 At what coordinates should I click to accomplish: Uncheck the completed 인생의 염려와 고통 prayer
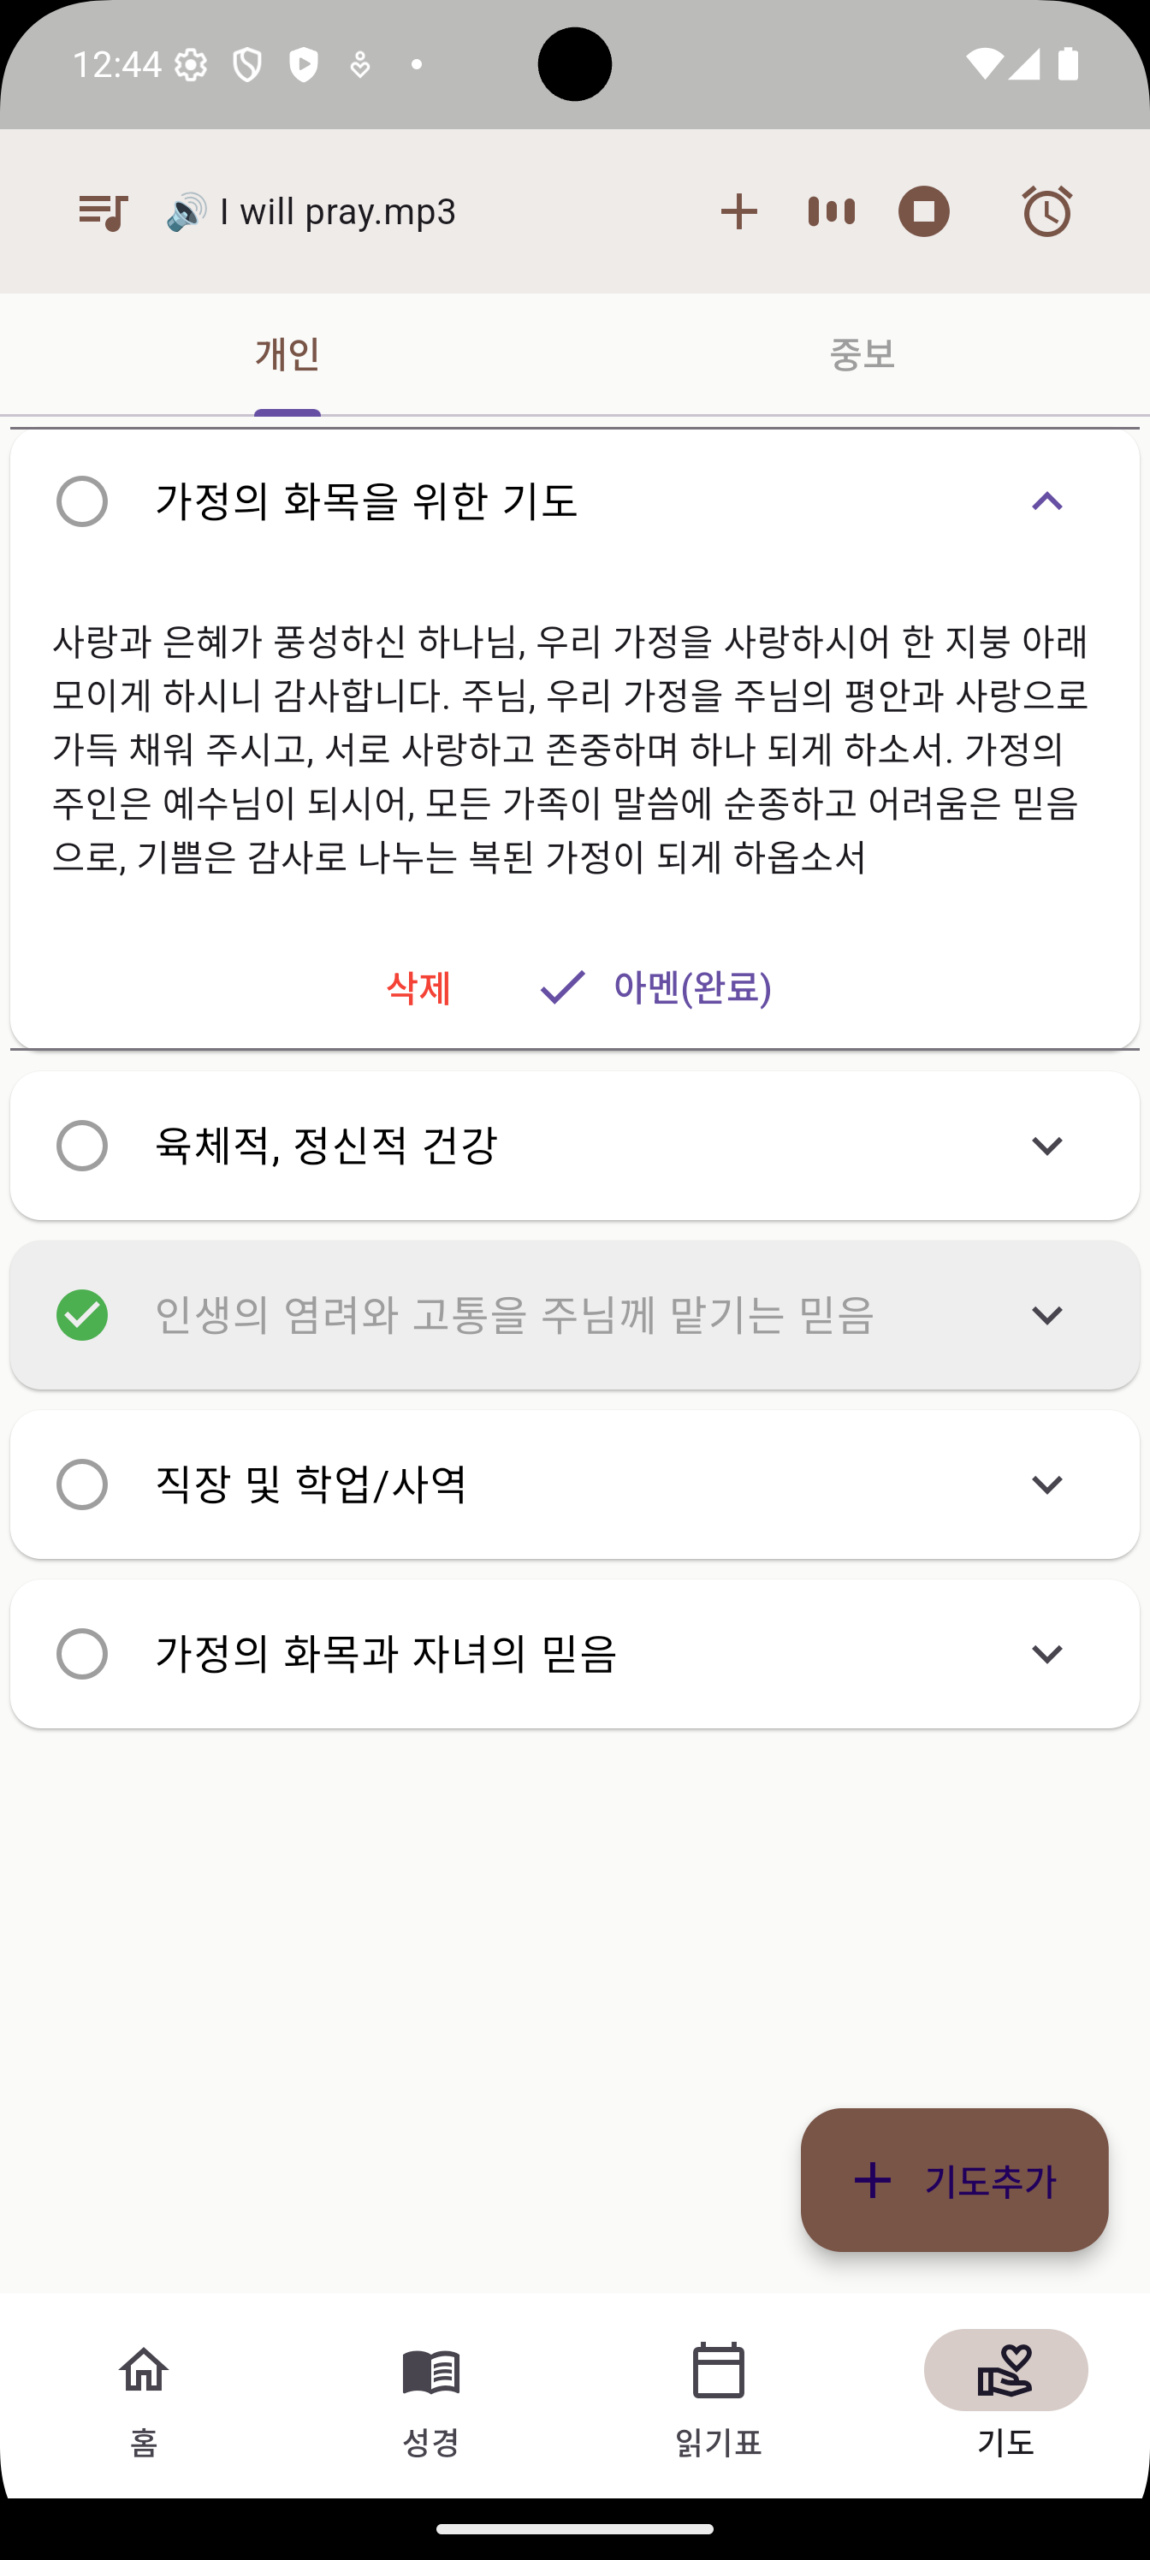[x=82, y=1315]
